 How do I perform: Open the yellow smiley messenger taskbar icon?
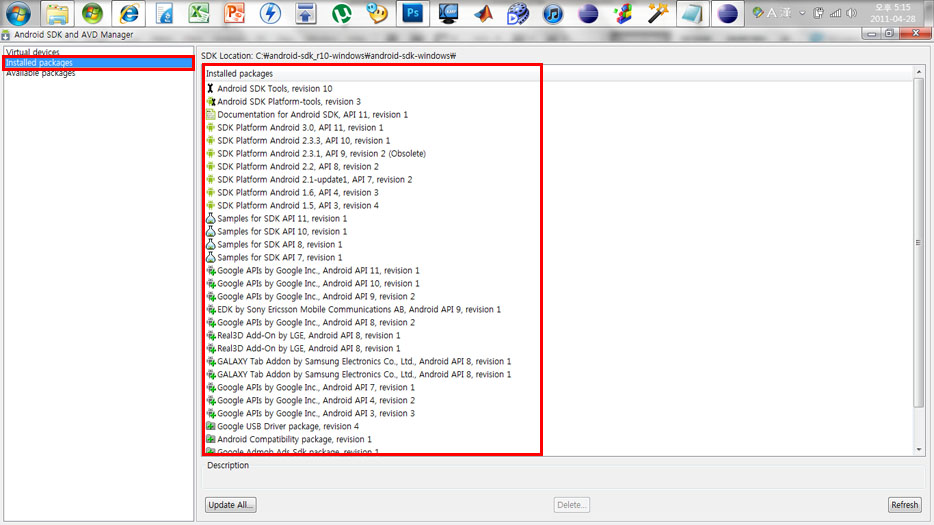pos(377,13)
